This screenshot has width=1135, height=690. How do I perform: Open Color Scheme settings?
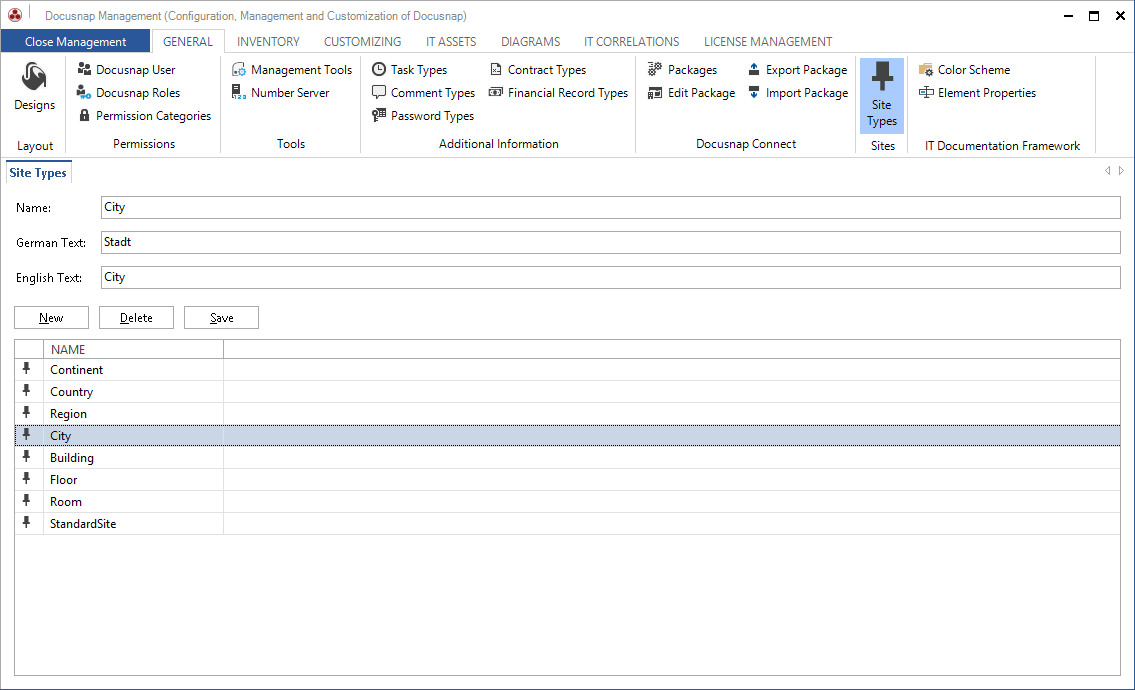(964, 70)
